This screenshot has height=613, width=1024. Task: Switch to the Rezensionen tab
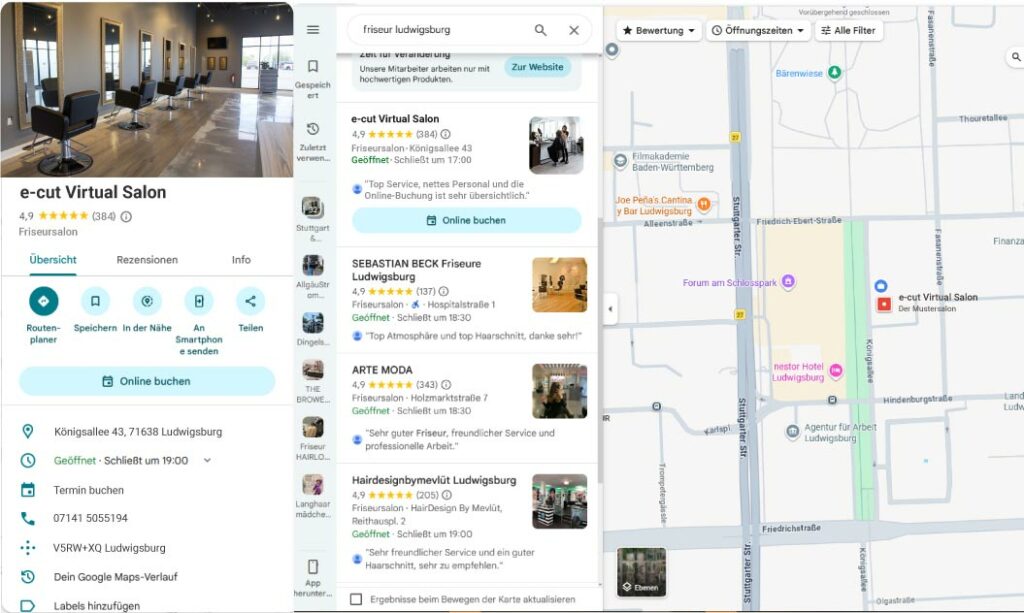tap(147, 260)
